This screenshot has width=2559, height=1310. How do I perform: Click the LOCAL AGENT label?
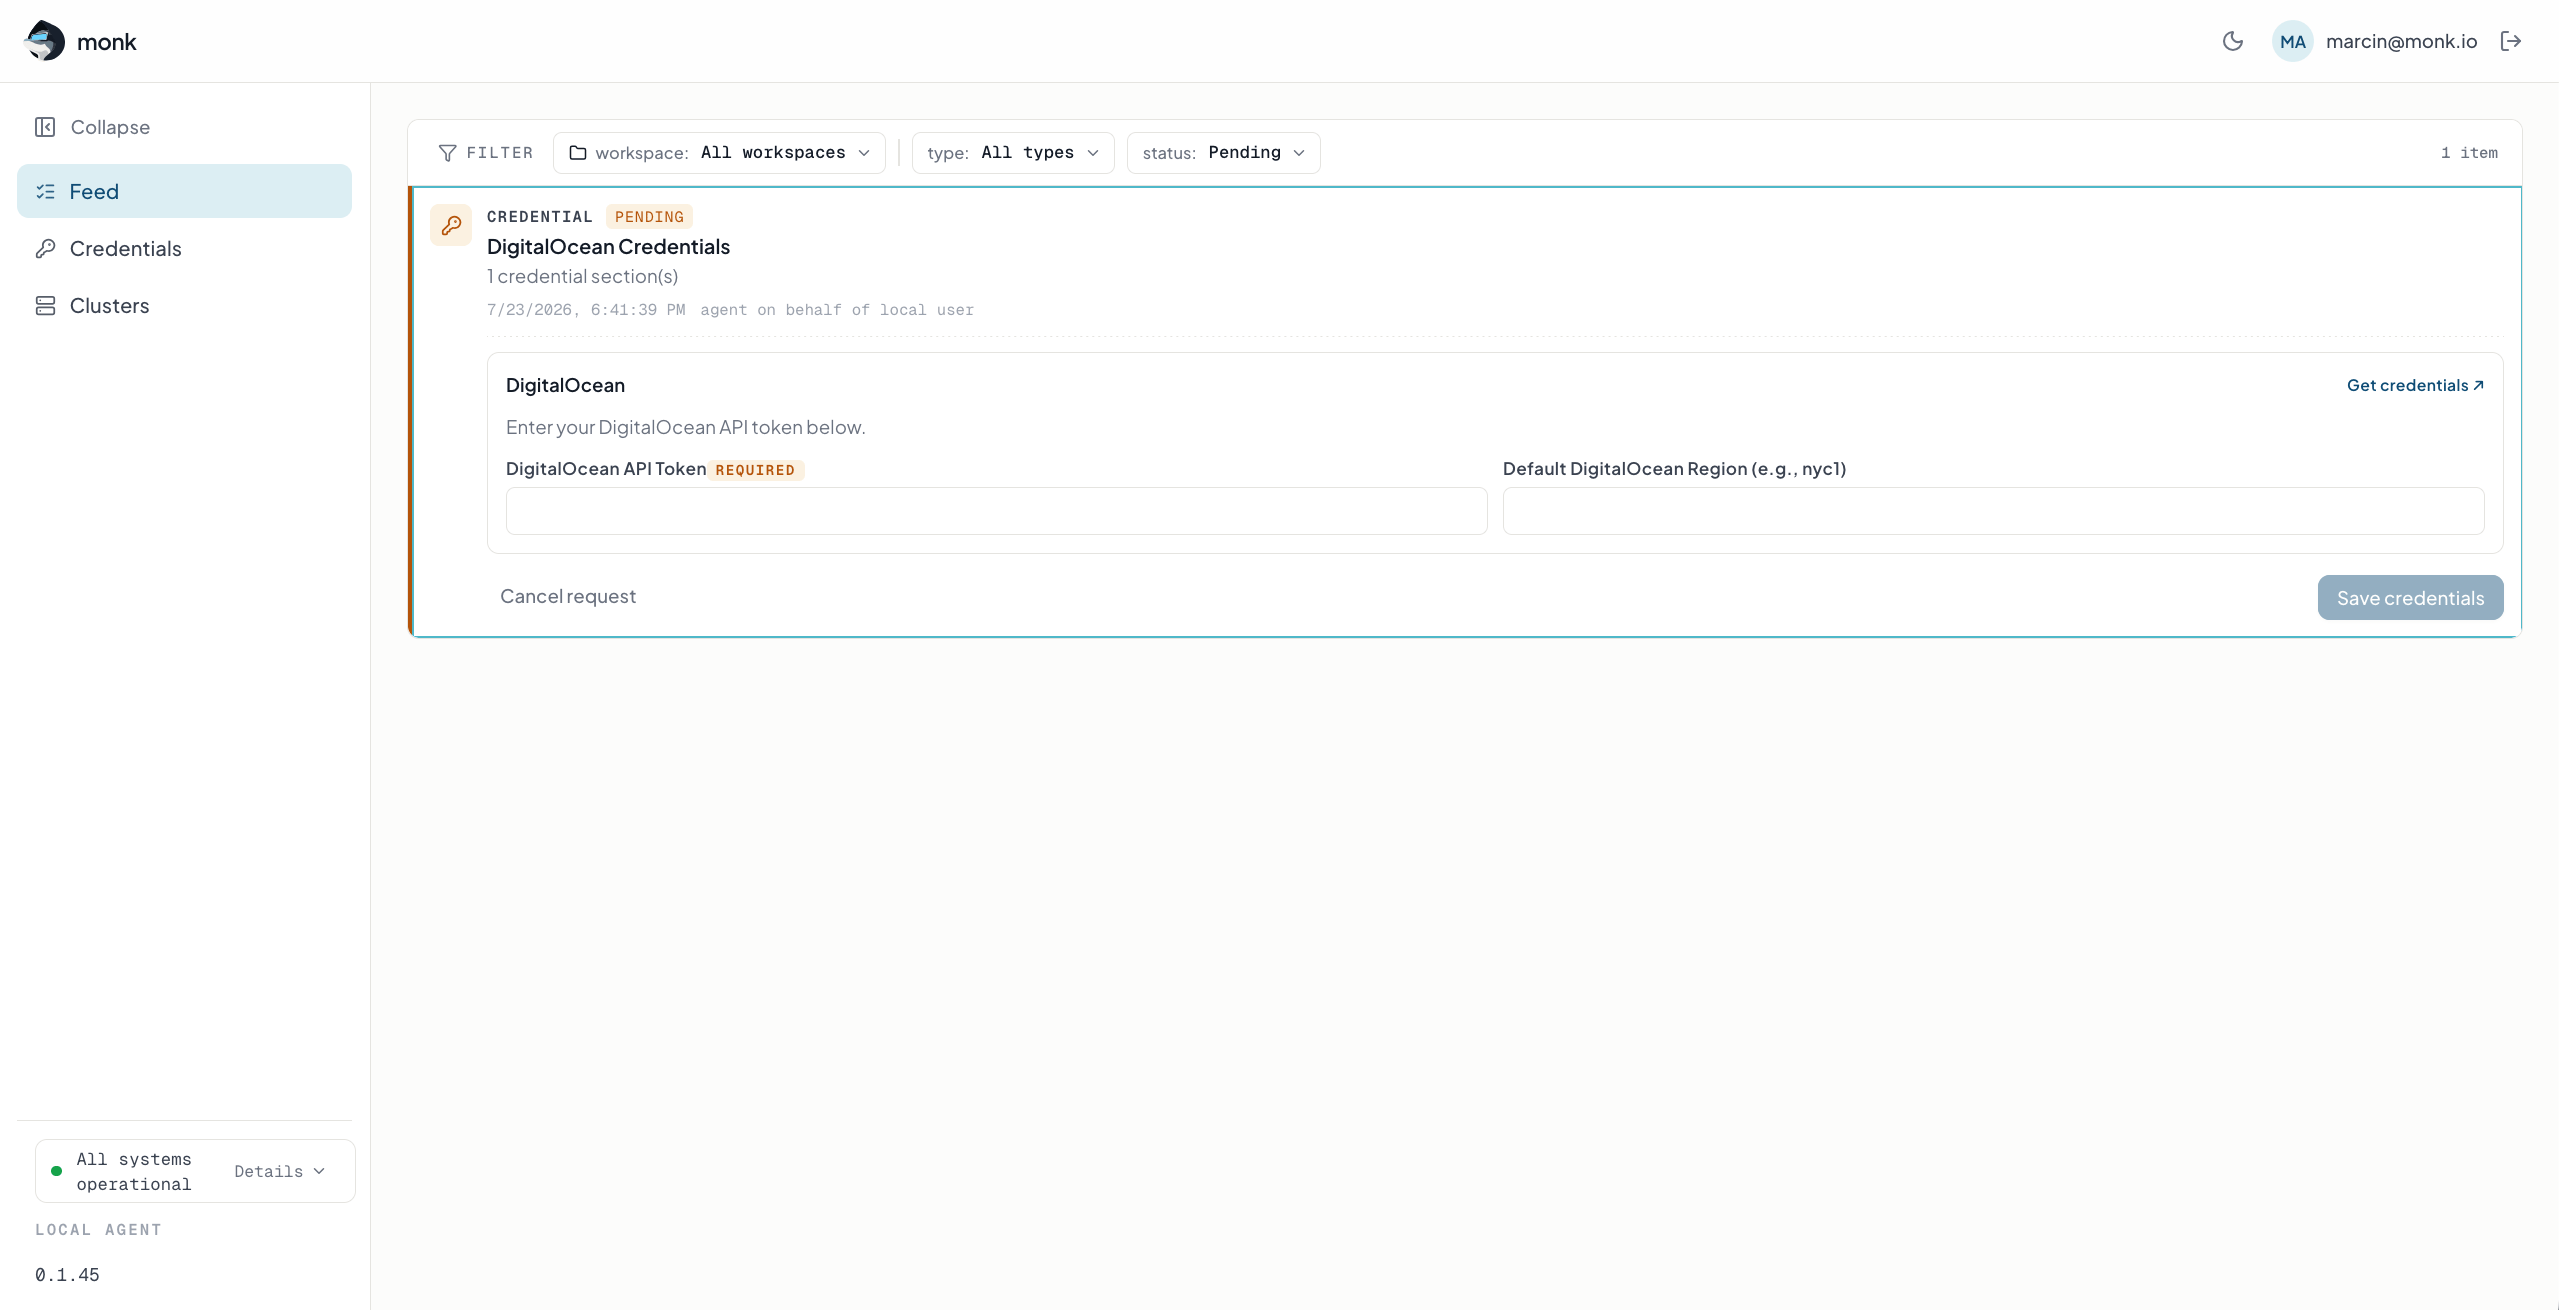pos(98,1230)
